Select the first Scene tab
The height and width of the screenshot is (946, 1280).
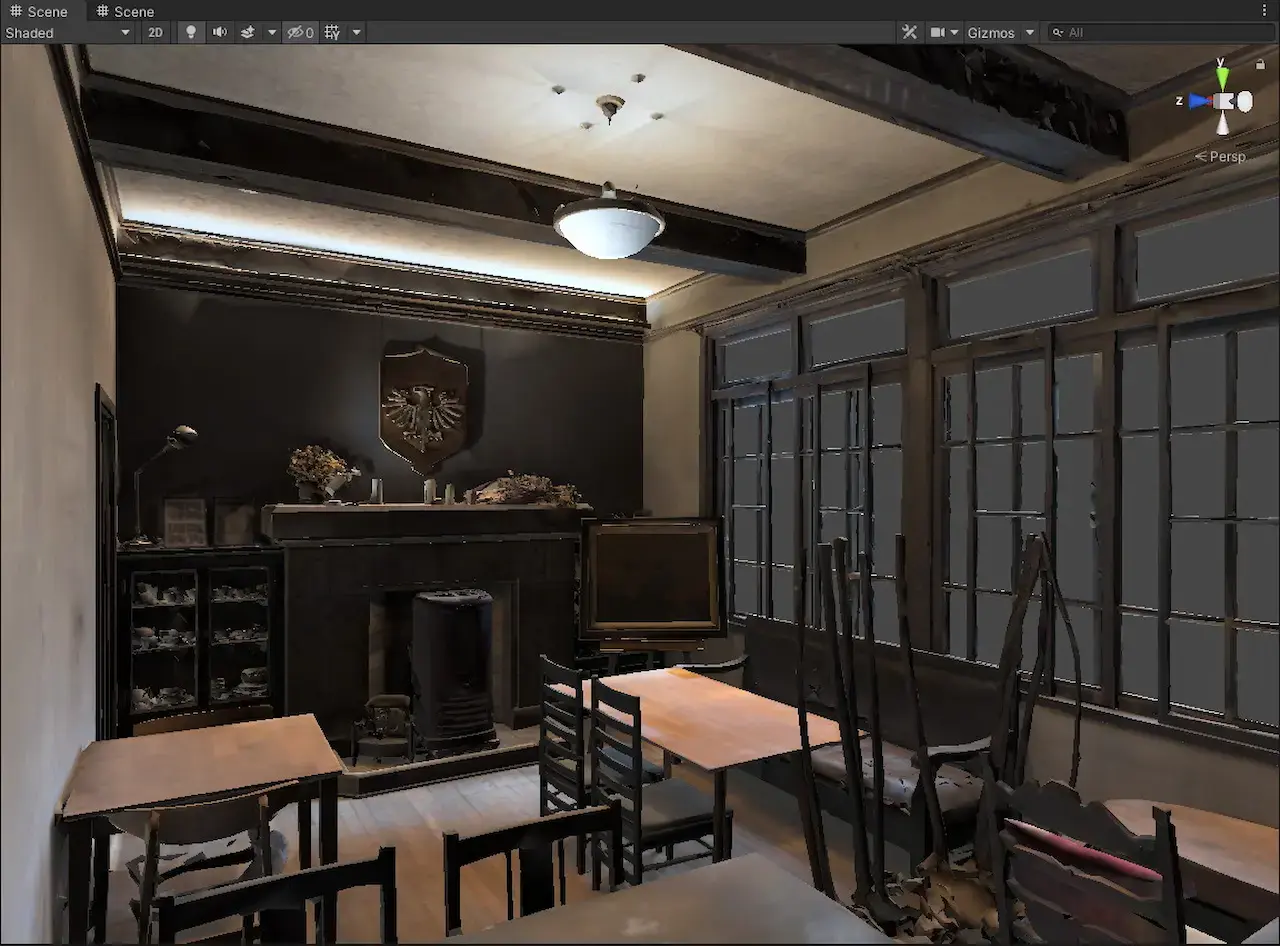tap(40, 11)
